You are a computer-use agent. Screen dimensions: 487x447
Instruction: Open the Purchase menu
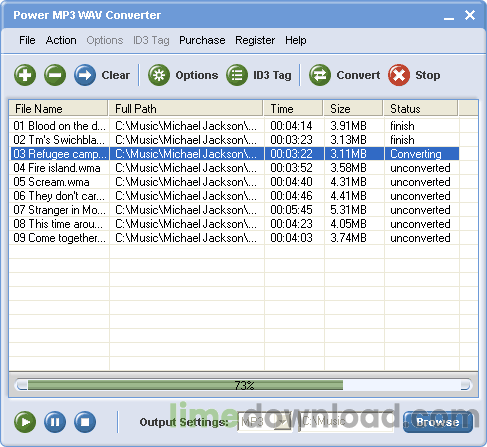click(x=202, y=40)
